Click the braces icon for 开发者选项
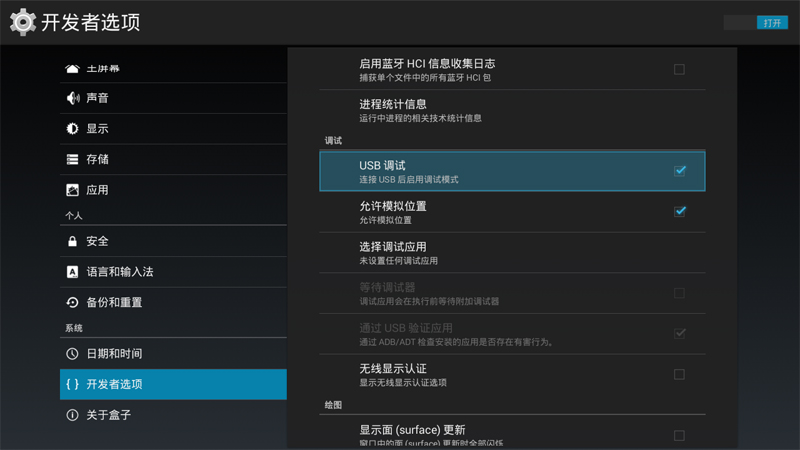 [72, 384]
